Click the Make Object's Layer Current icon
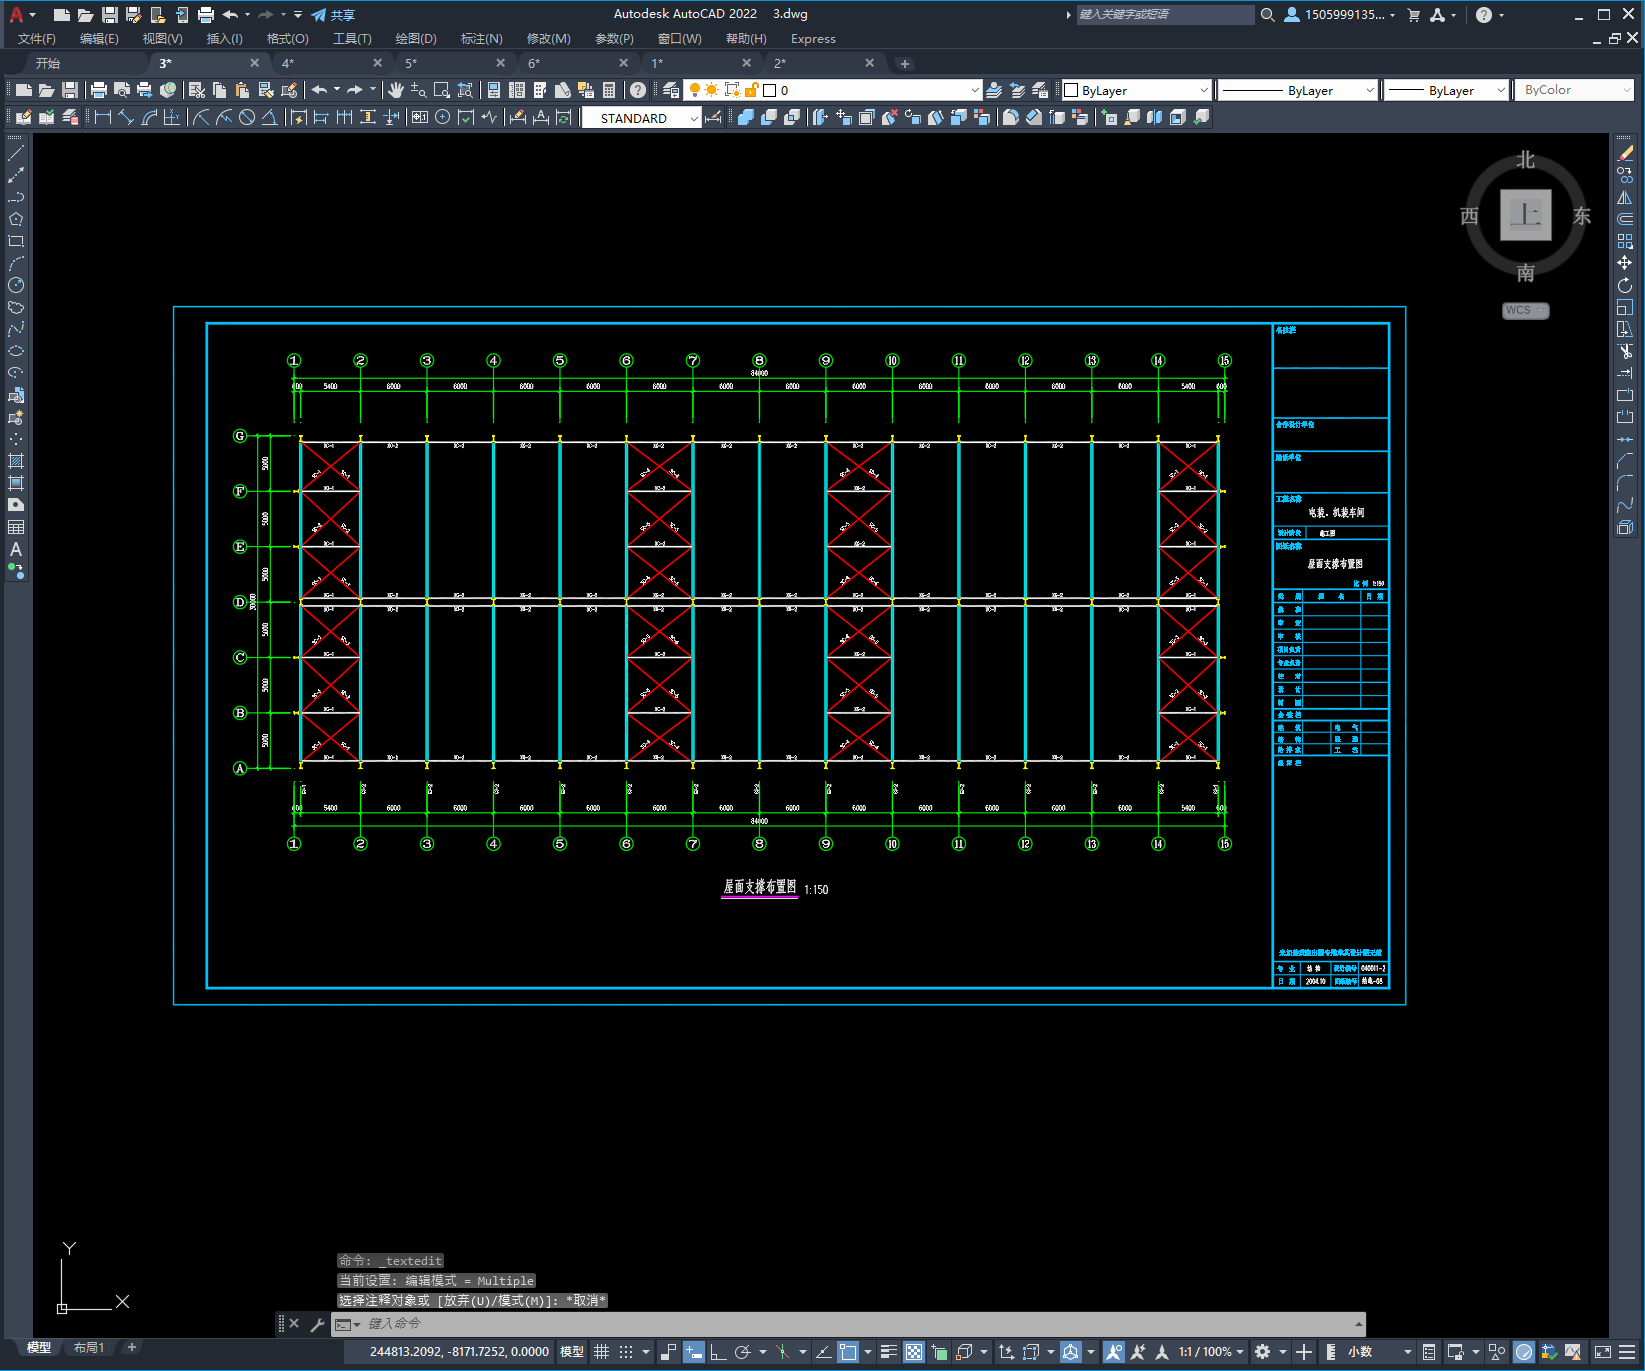 pos(994,90)
